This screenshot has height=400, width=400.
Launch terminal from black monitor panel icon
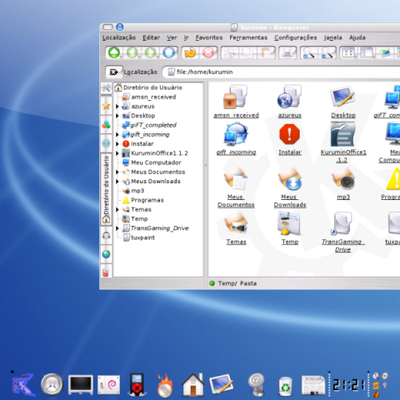pos(80,384)
